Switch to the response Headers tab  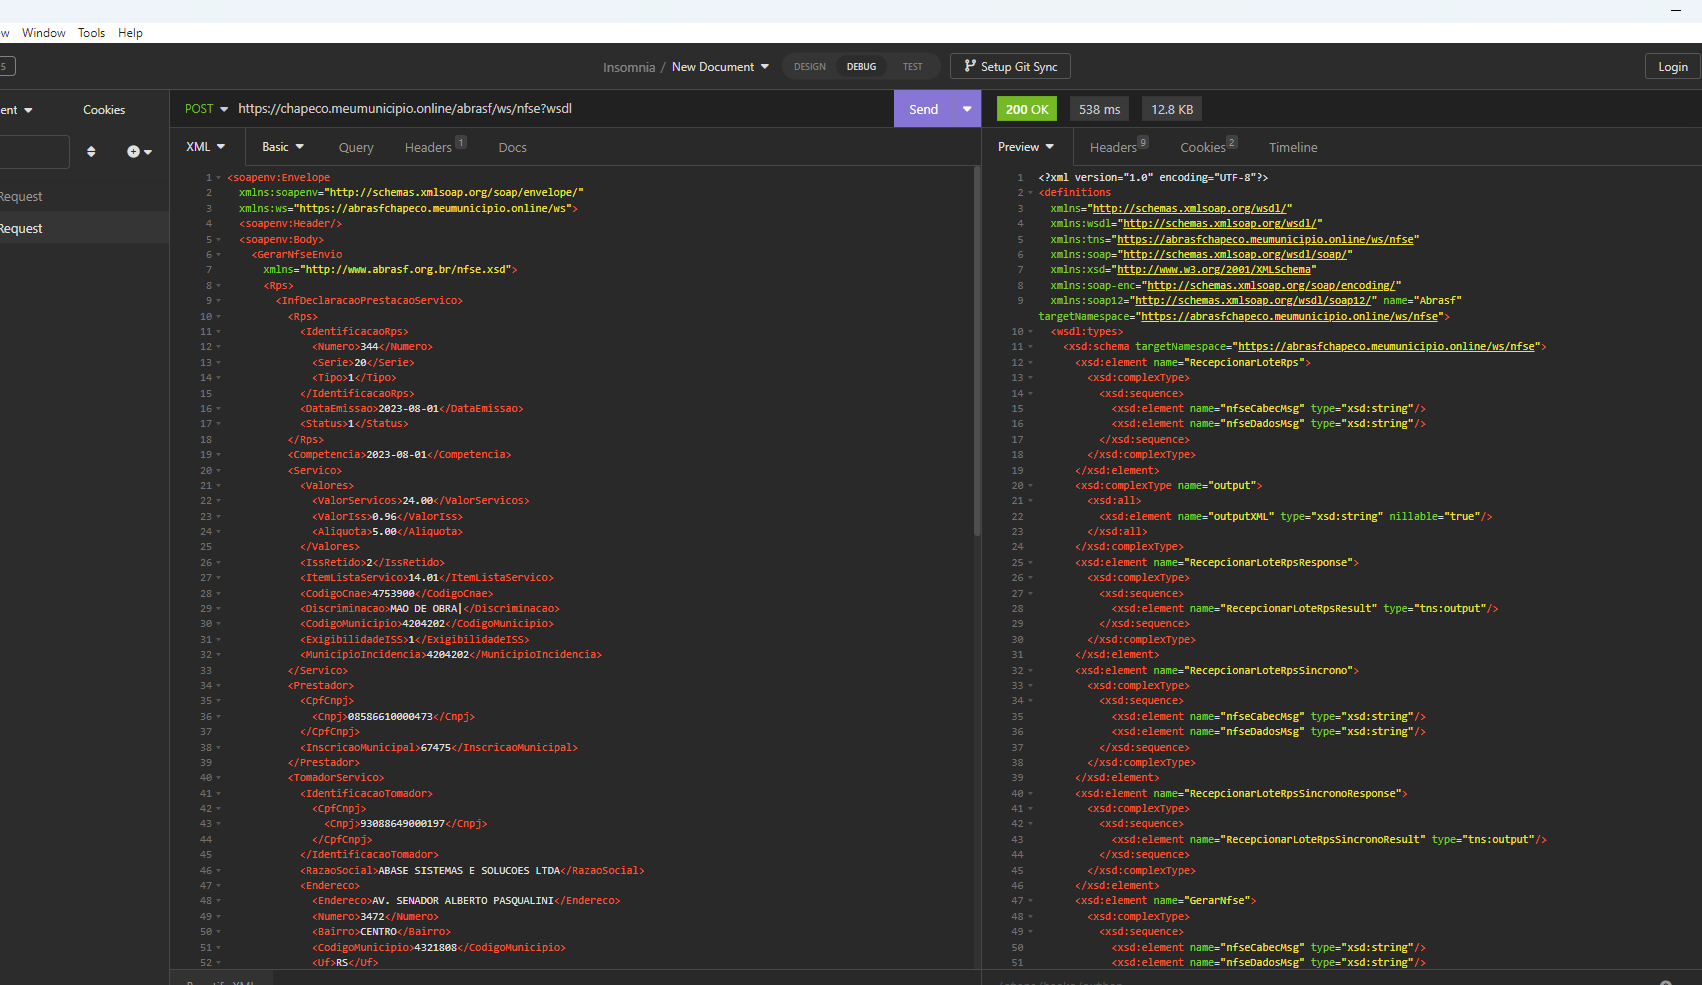coord(1118,147)
